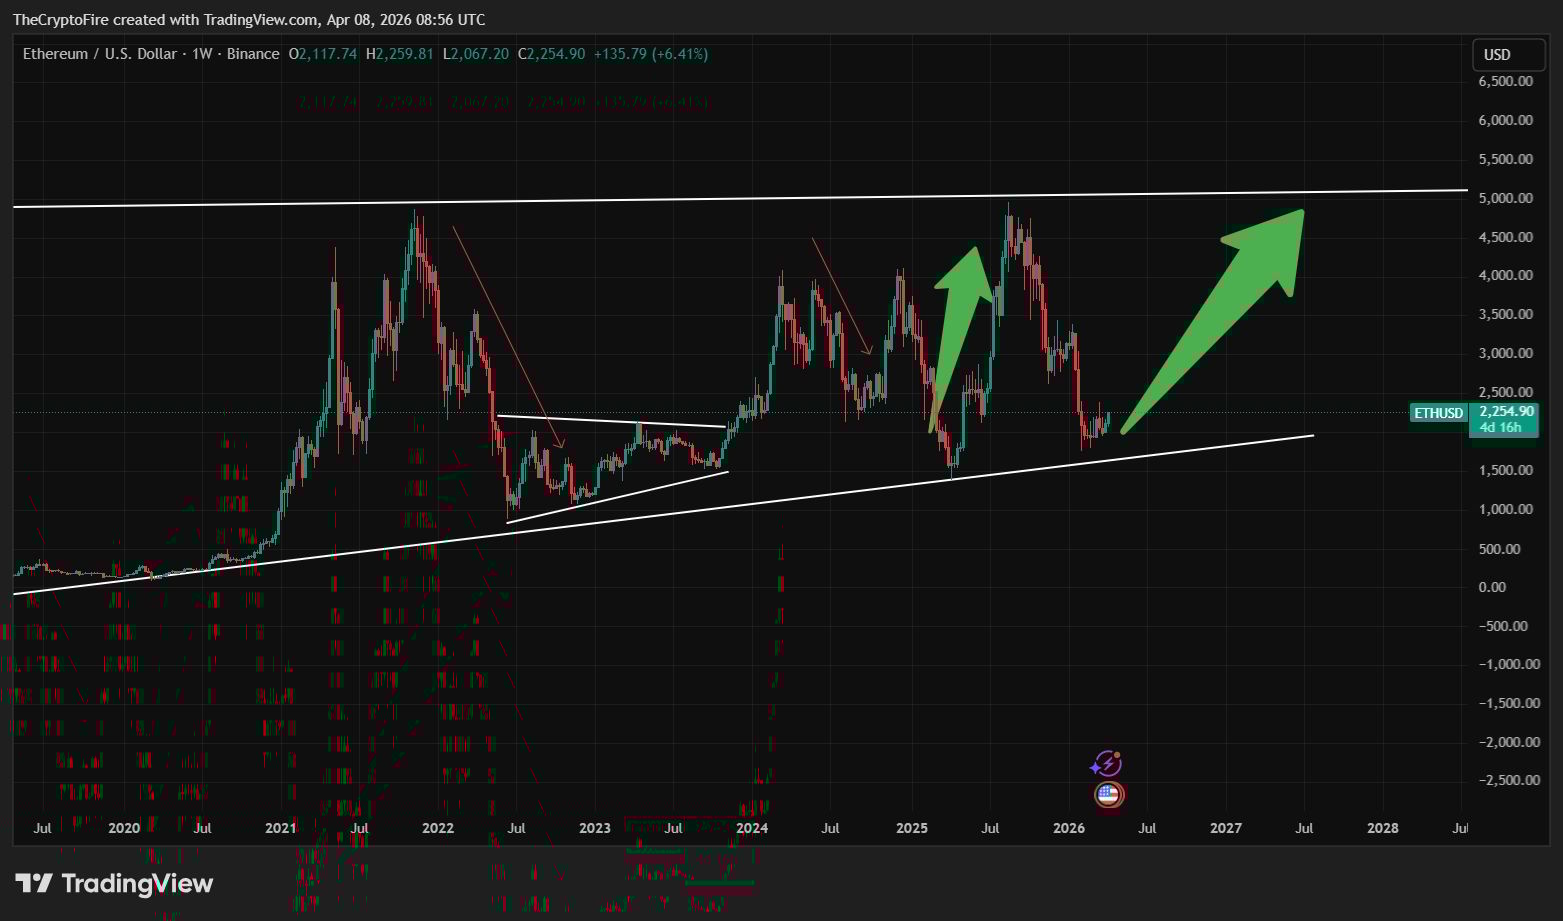
Task: Click the 5,000.00 price scale label
Action: click(x=1507, y=197)
